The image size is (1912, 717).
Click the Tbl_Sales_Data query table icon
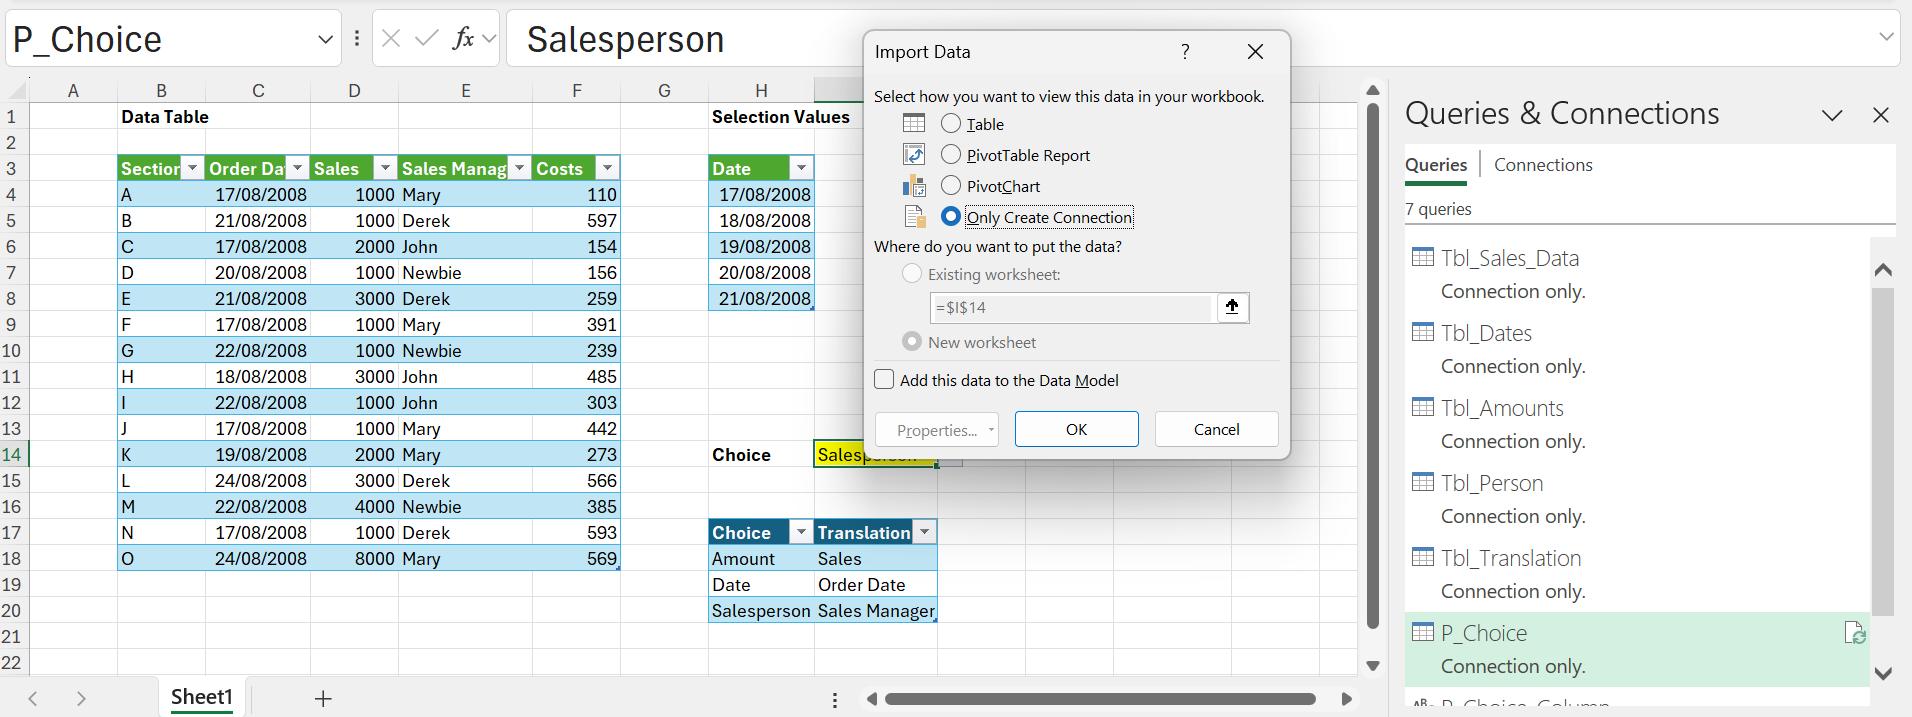(1422, 257)
